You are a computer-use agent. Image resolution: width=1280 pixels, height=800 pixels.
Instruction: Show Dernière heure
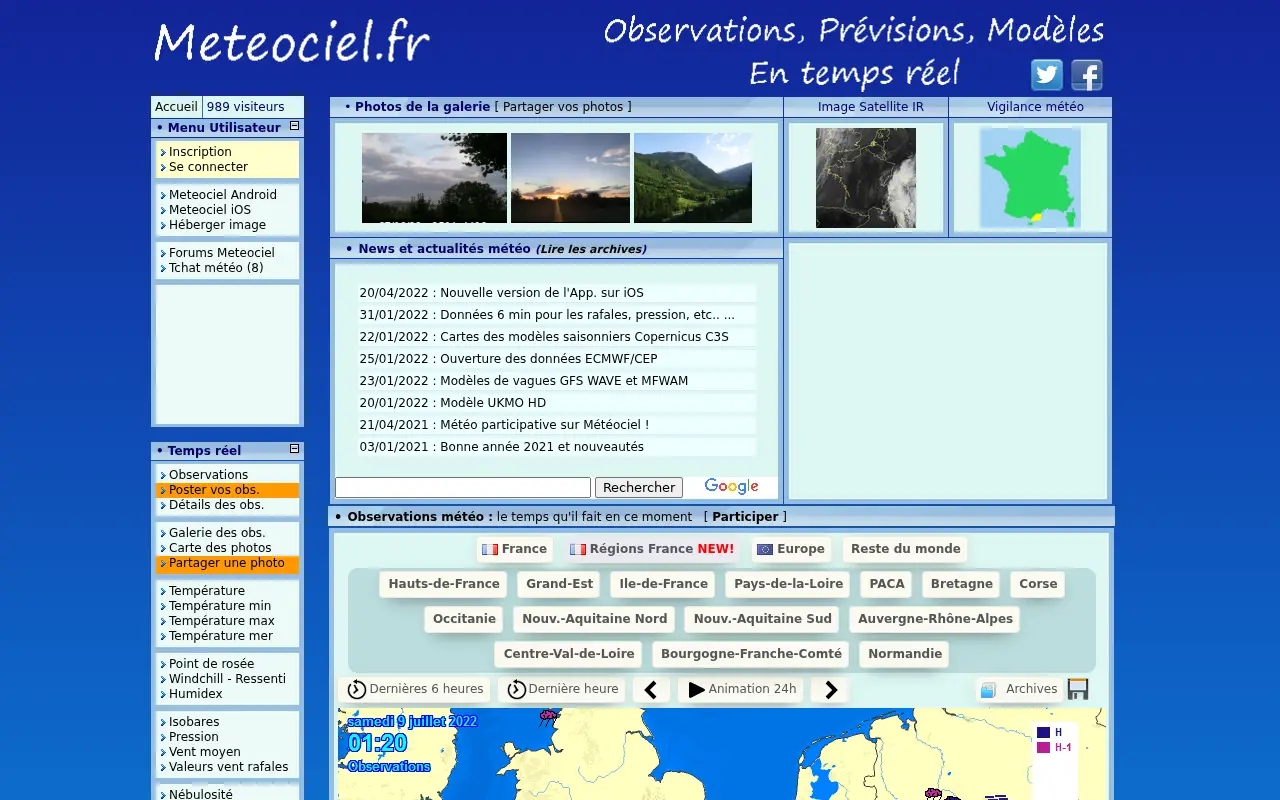tap(562, 689)
